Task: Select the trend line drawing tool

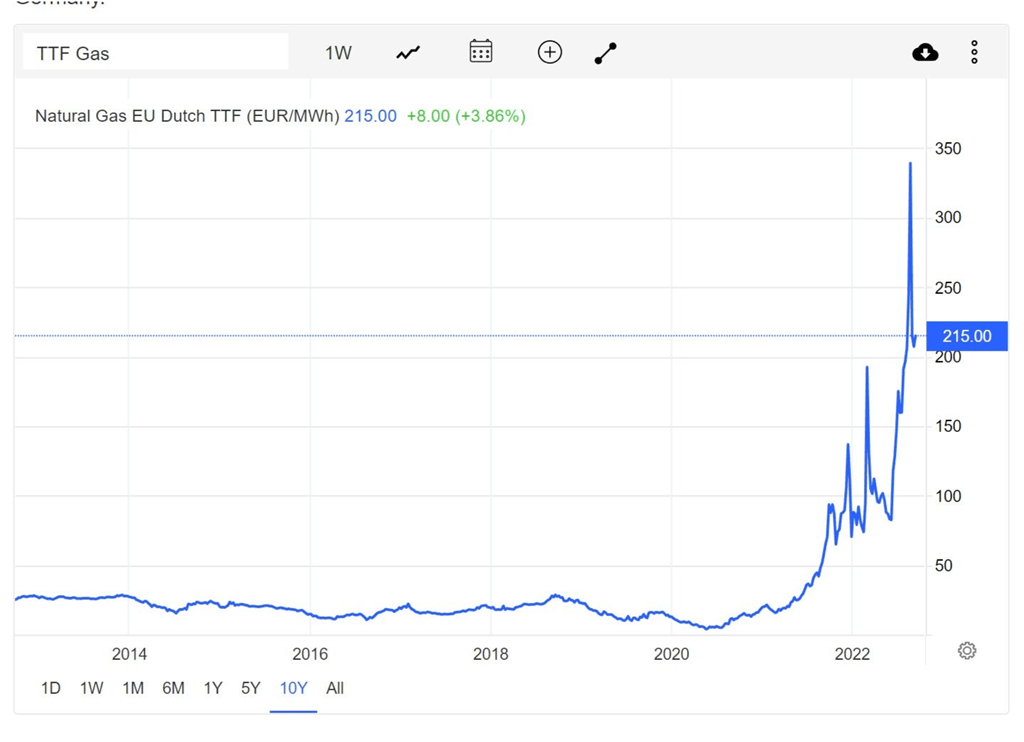Action: 605,53
